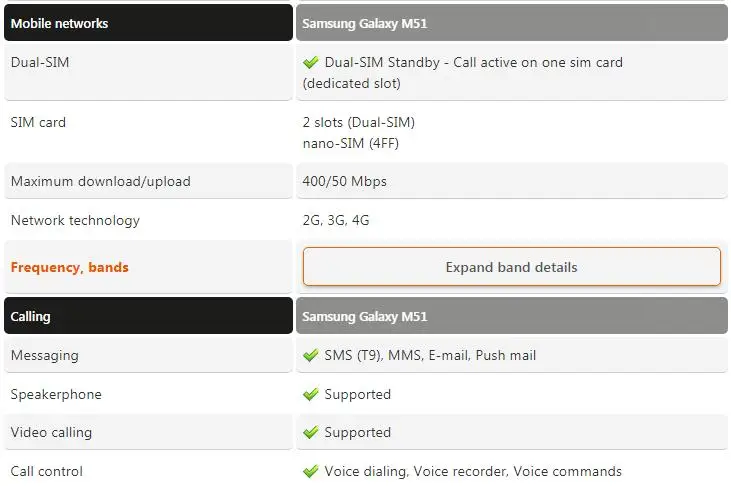Click the Network technology label
This screenshot has height=486, width=731.
coord(75,220)
